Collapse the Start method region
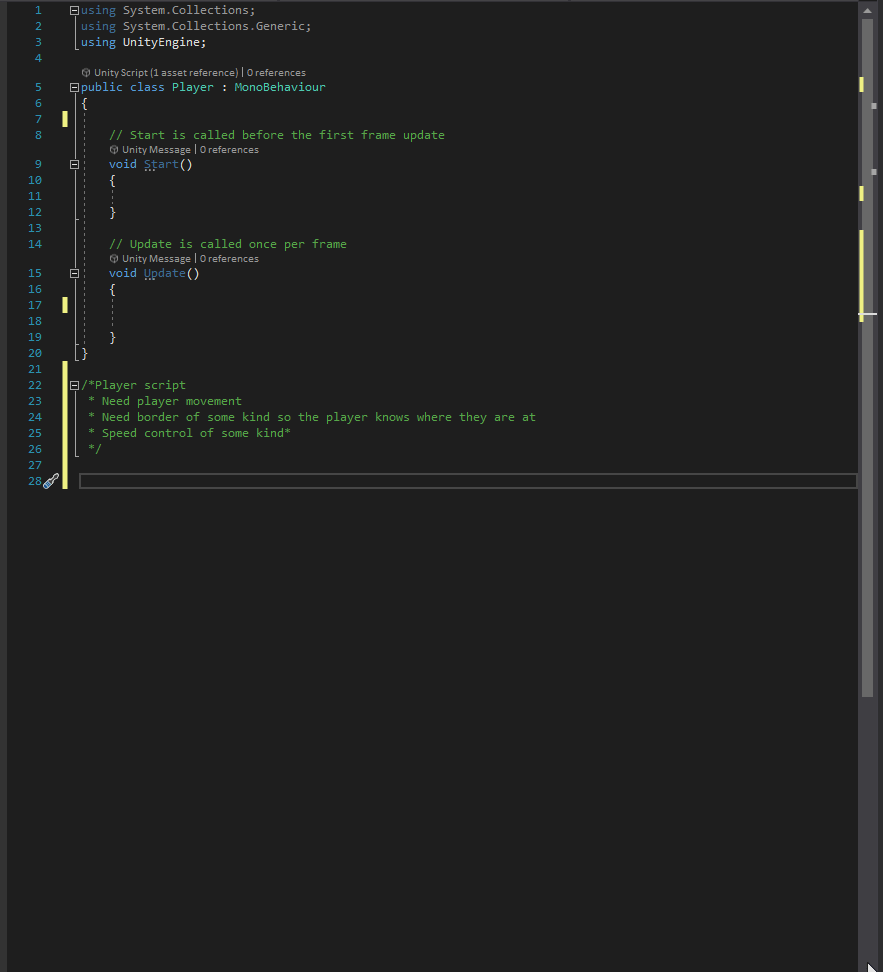The image size is (883, 972). pyautogui.click(x=74, y=164)
